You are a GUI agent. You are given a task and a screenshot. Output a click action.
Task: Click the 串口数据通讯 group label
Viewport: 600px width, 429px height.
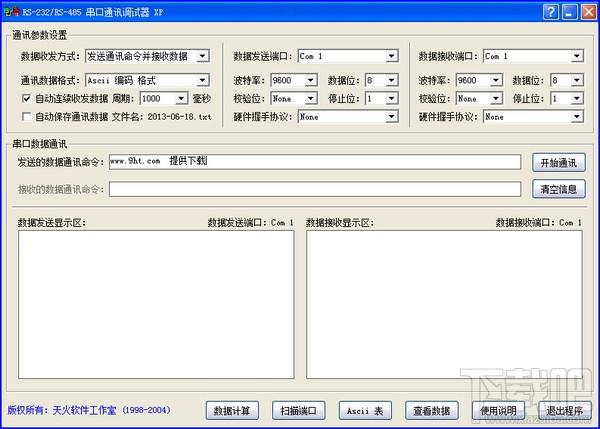tap(39, 144)
